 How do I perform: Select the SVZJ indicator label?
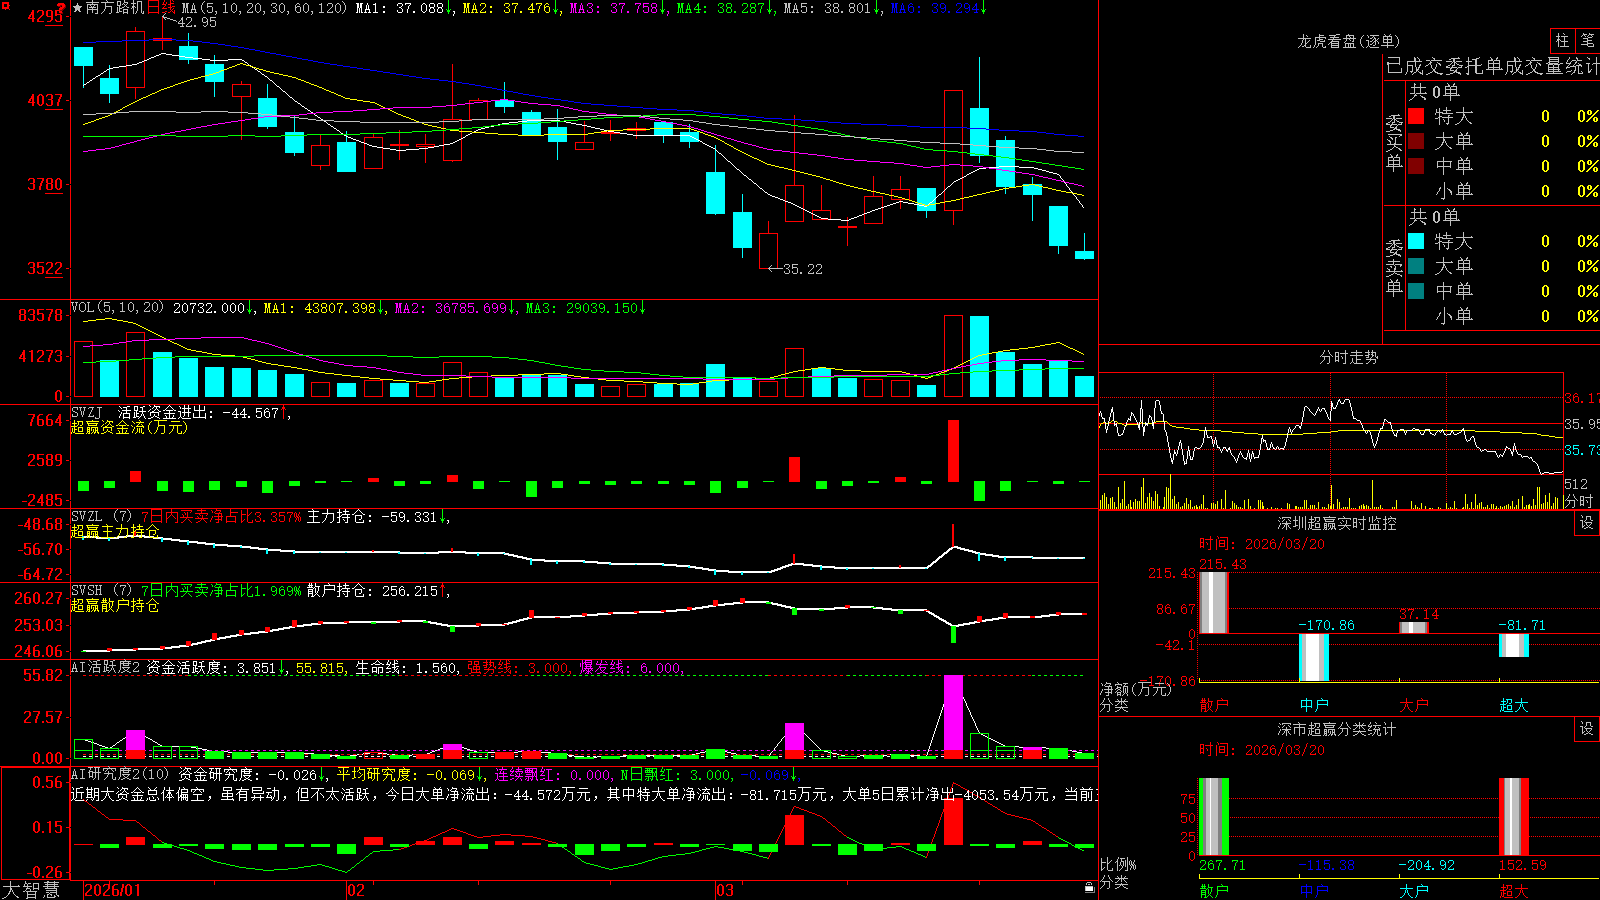tap(87, 412)
